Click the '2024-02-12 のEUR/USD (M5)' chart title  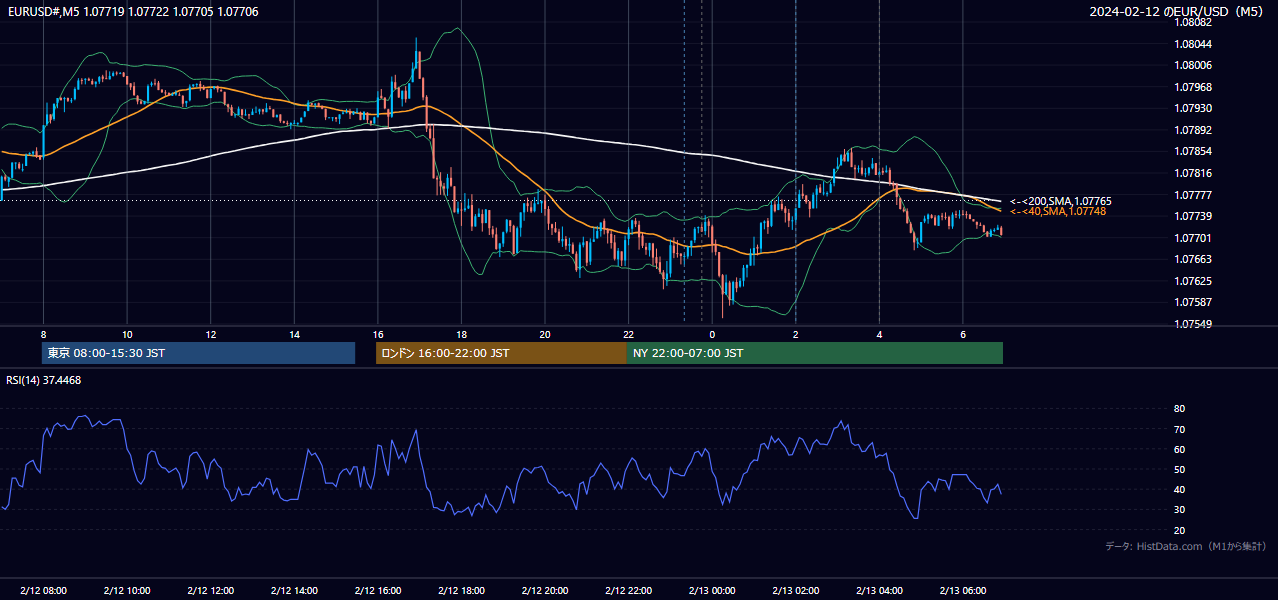tap(1177, 12)
